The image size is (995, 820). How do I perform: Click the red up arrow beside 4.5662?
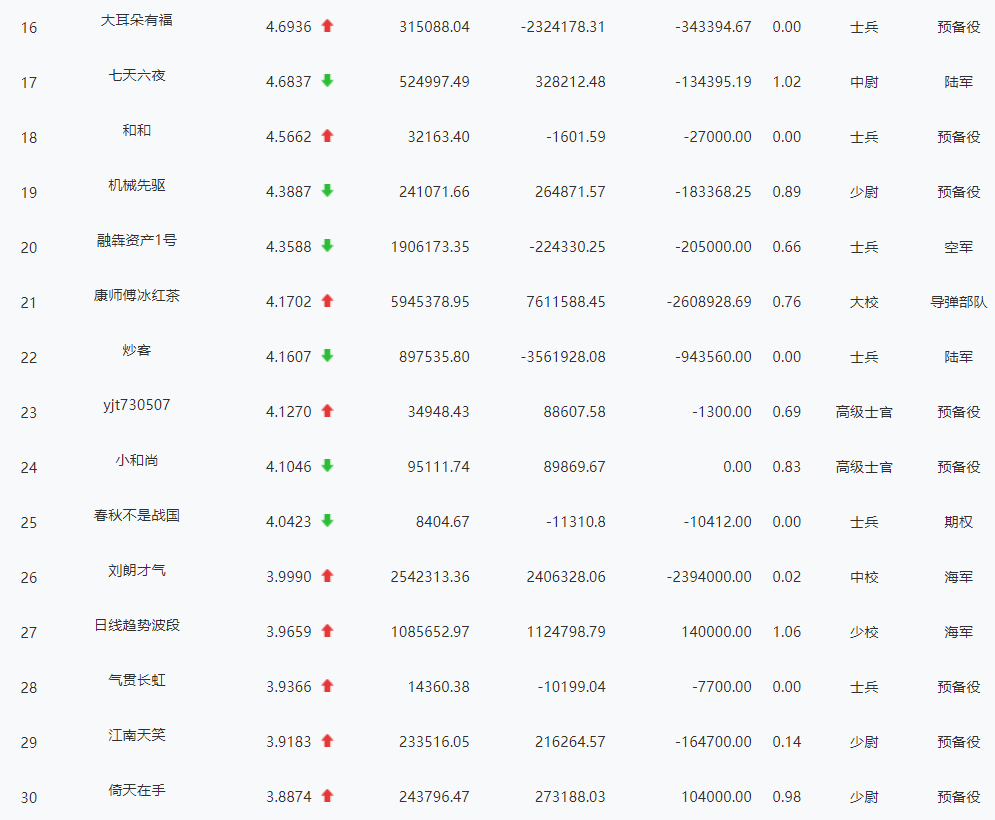pyautogui.click(x=327, y=136)
